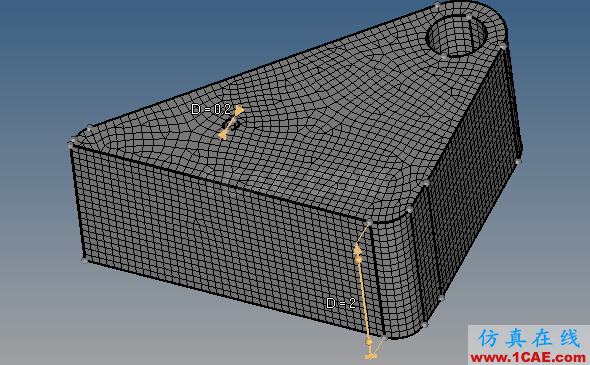Select upper arrowhead of D = 0.2 manipulator
The height and width of the screenshot is (365, 590).
click(239, 111)
